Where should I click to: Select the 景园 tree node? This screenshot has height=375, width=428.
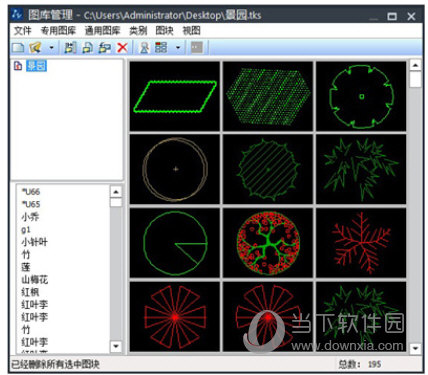coord(36,66)
